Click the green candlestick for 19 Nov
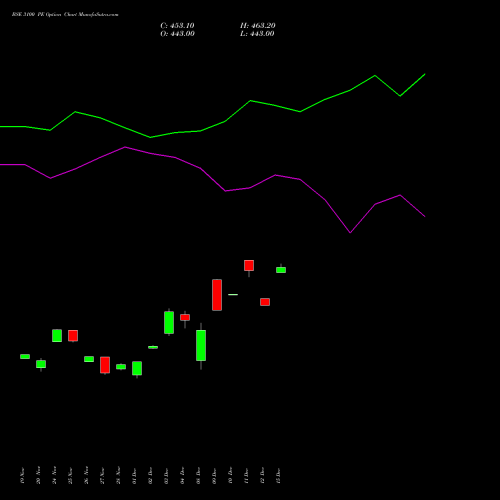Screen dimensions: 500x500 click(x=25, y=356)
